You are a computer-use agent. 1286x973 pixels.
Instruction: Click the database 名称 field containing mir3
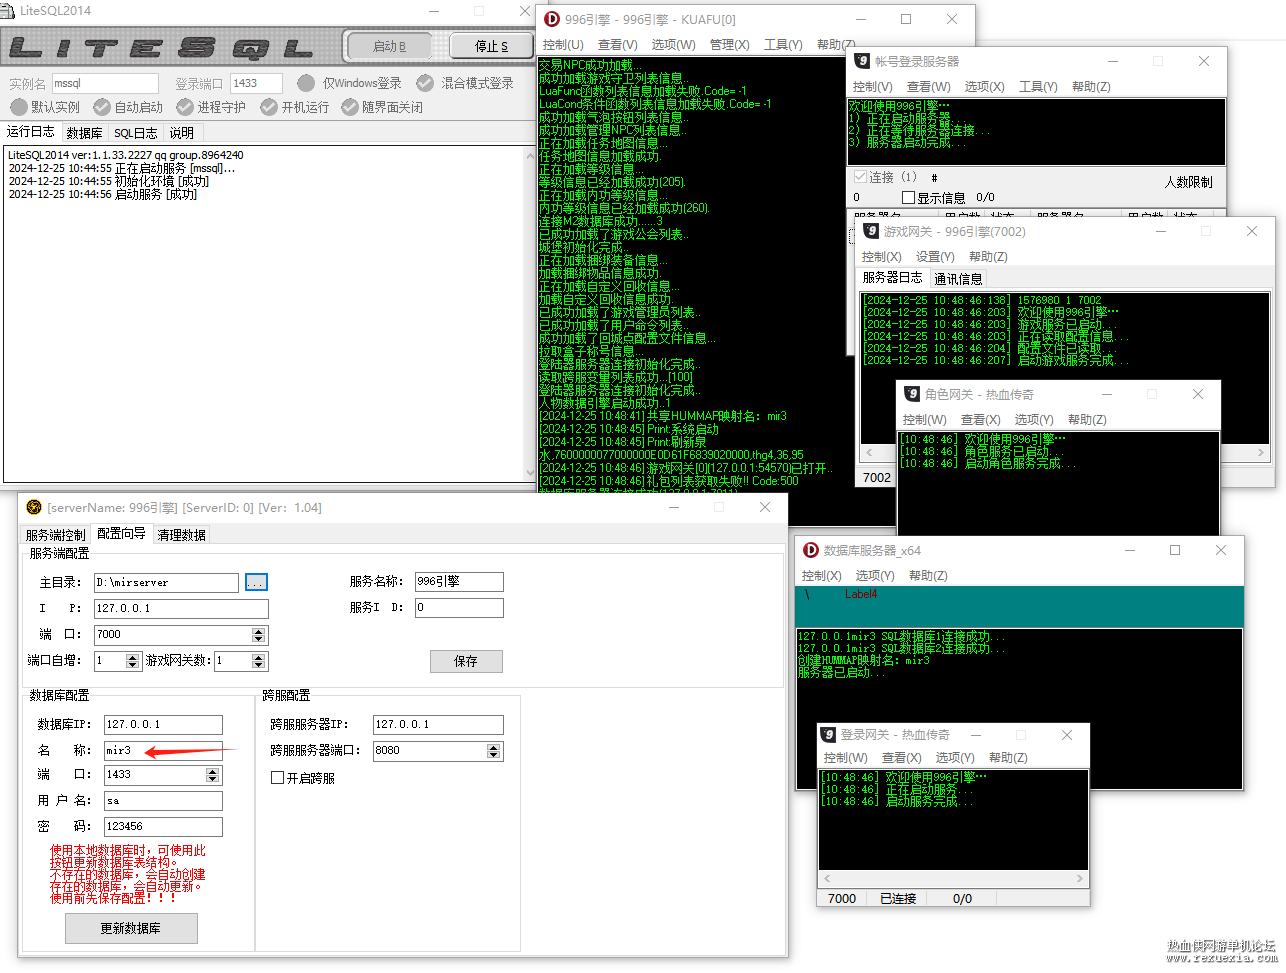[163, 750]
